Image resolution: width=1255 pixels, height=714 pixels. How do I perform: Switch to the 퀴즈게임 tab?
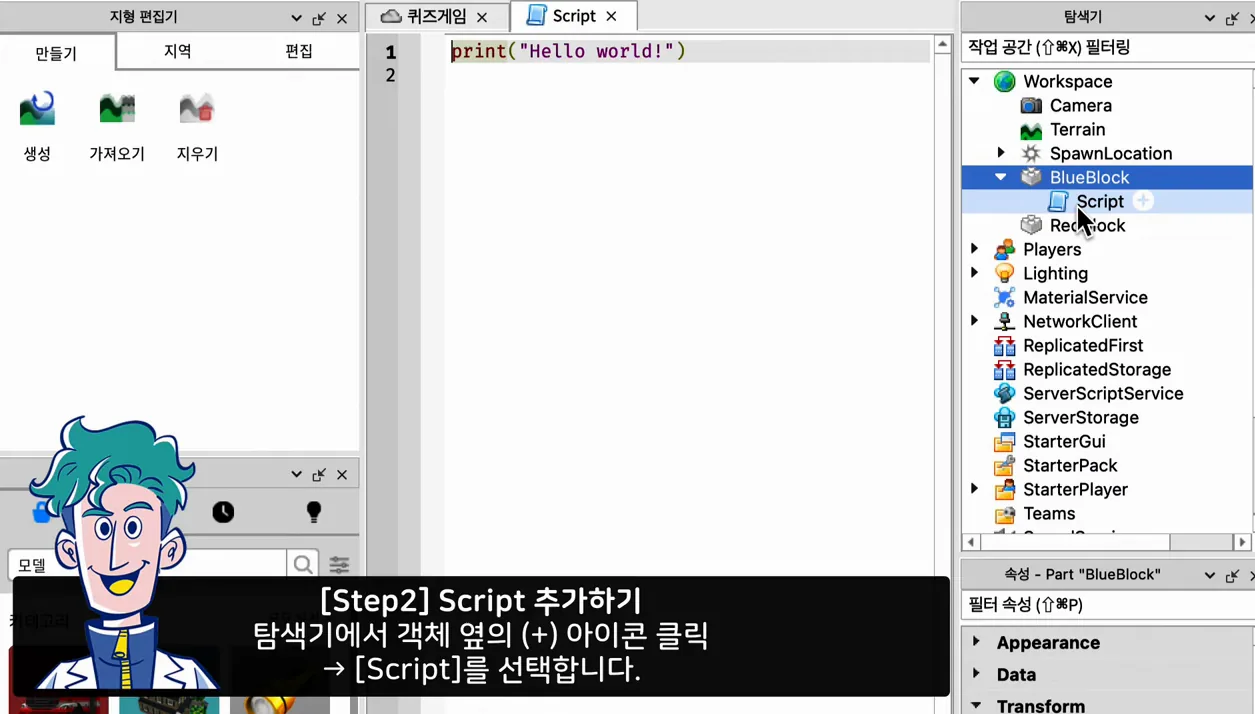437,16
